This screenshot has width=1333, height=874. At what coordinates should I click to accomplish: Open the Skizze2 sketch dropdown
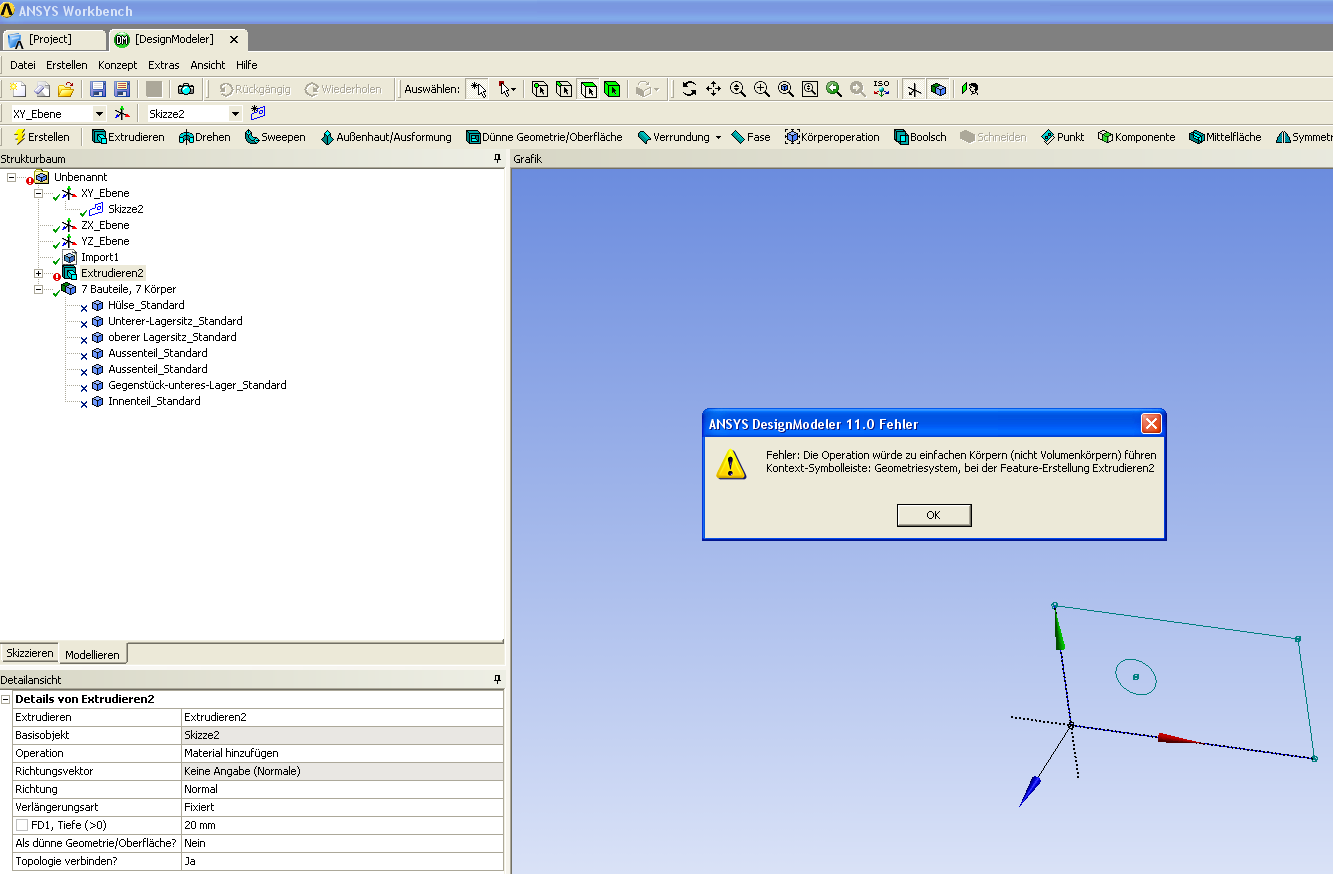pyautogui.click(x=235, y=114)
